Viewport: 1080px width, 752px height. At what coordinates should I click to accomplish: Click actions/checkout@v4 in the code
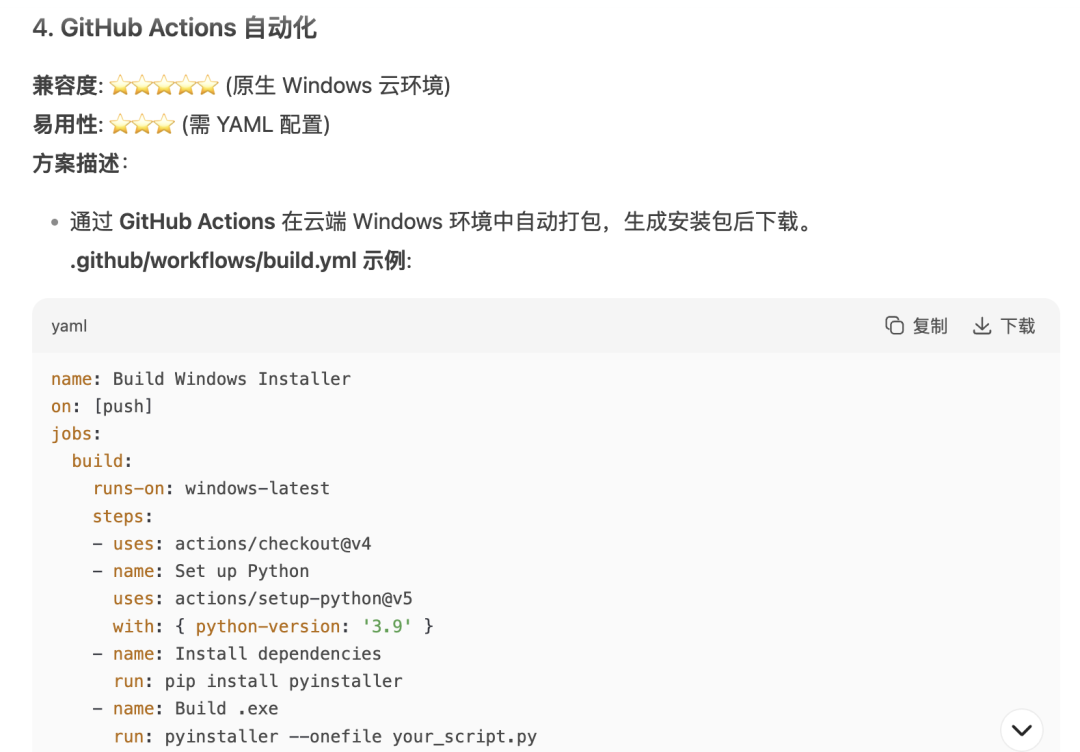coord(273,543)
